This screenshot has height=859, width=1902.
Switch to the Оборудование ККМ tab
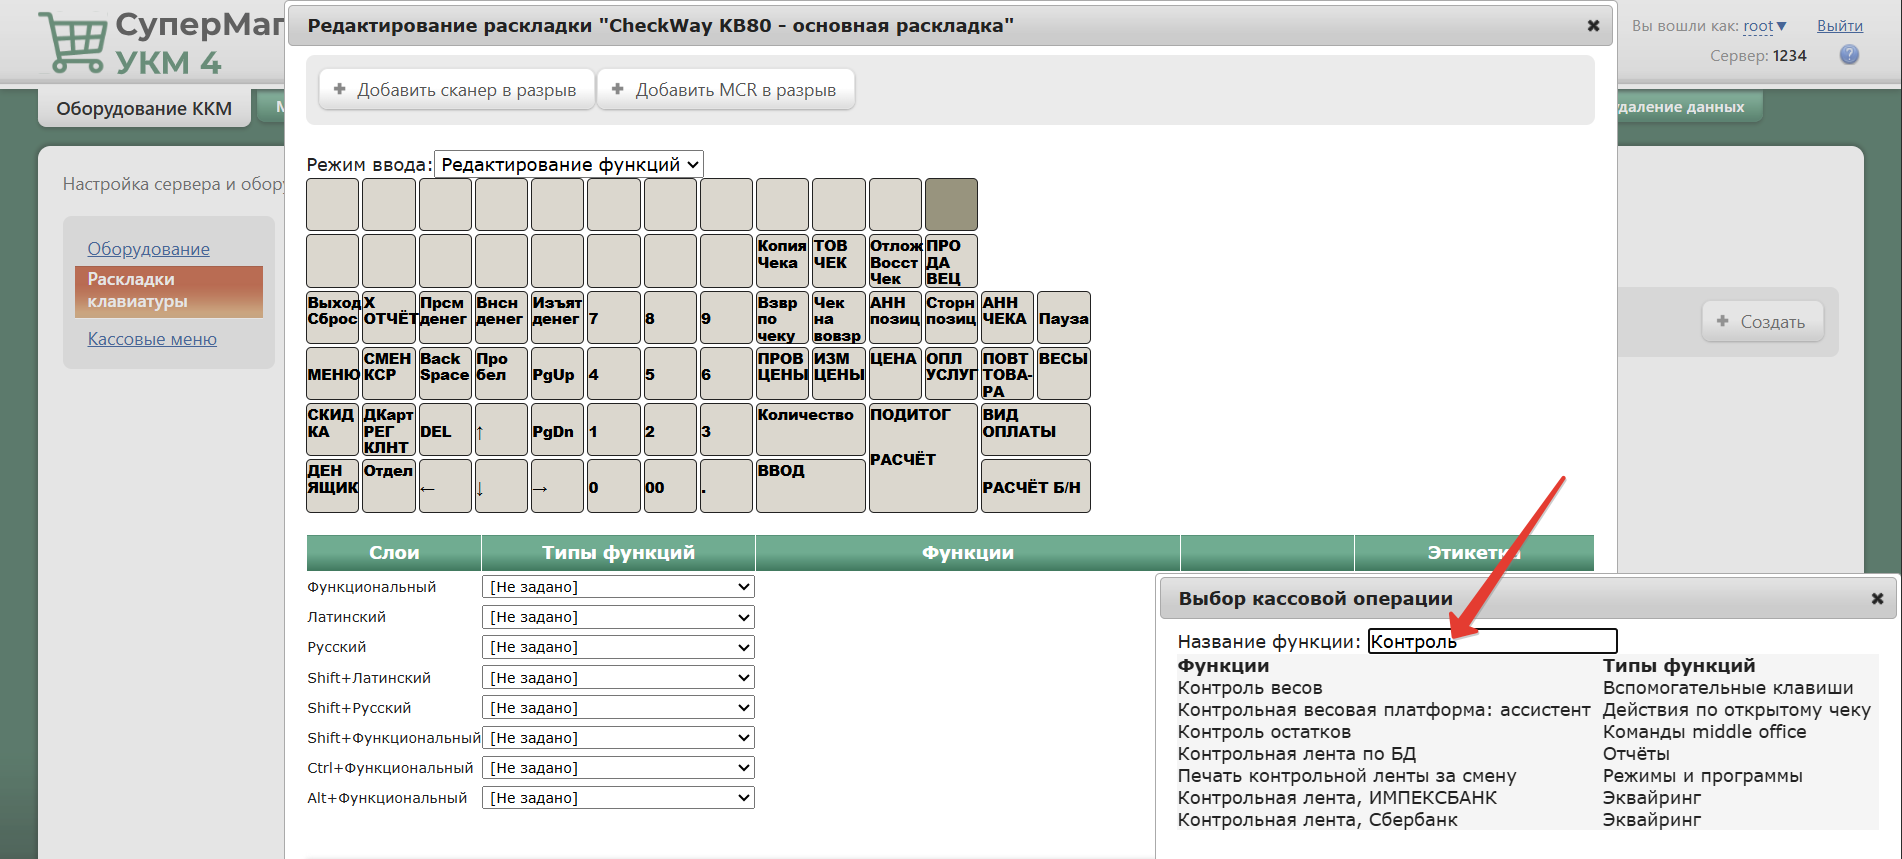pyautogui.click(x=144, y=108)
